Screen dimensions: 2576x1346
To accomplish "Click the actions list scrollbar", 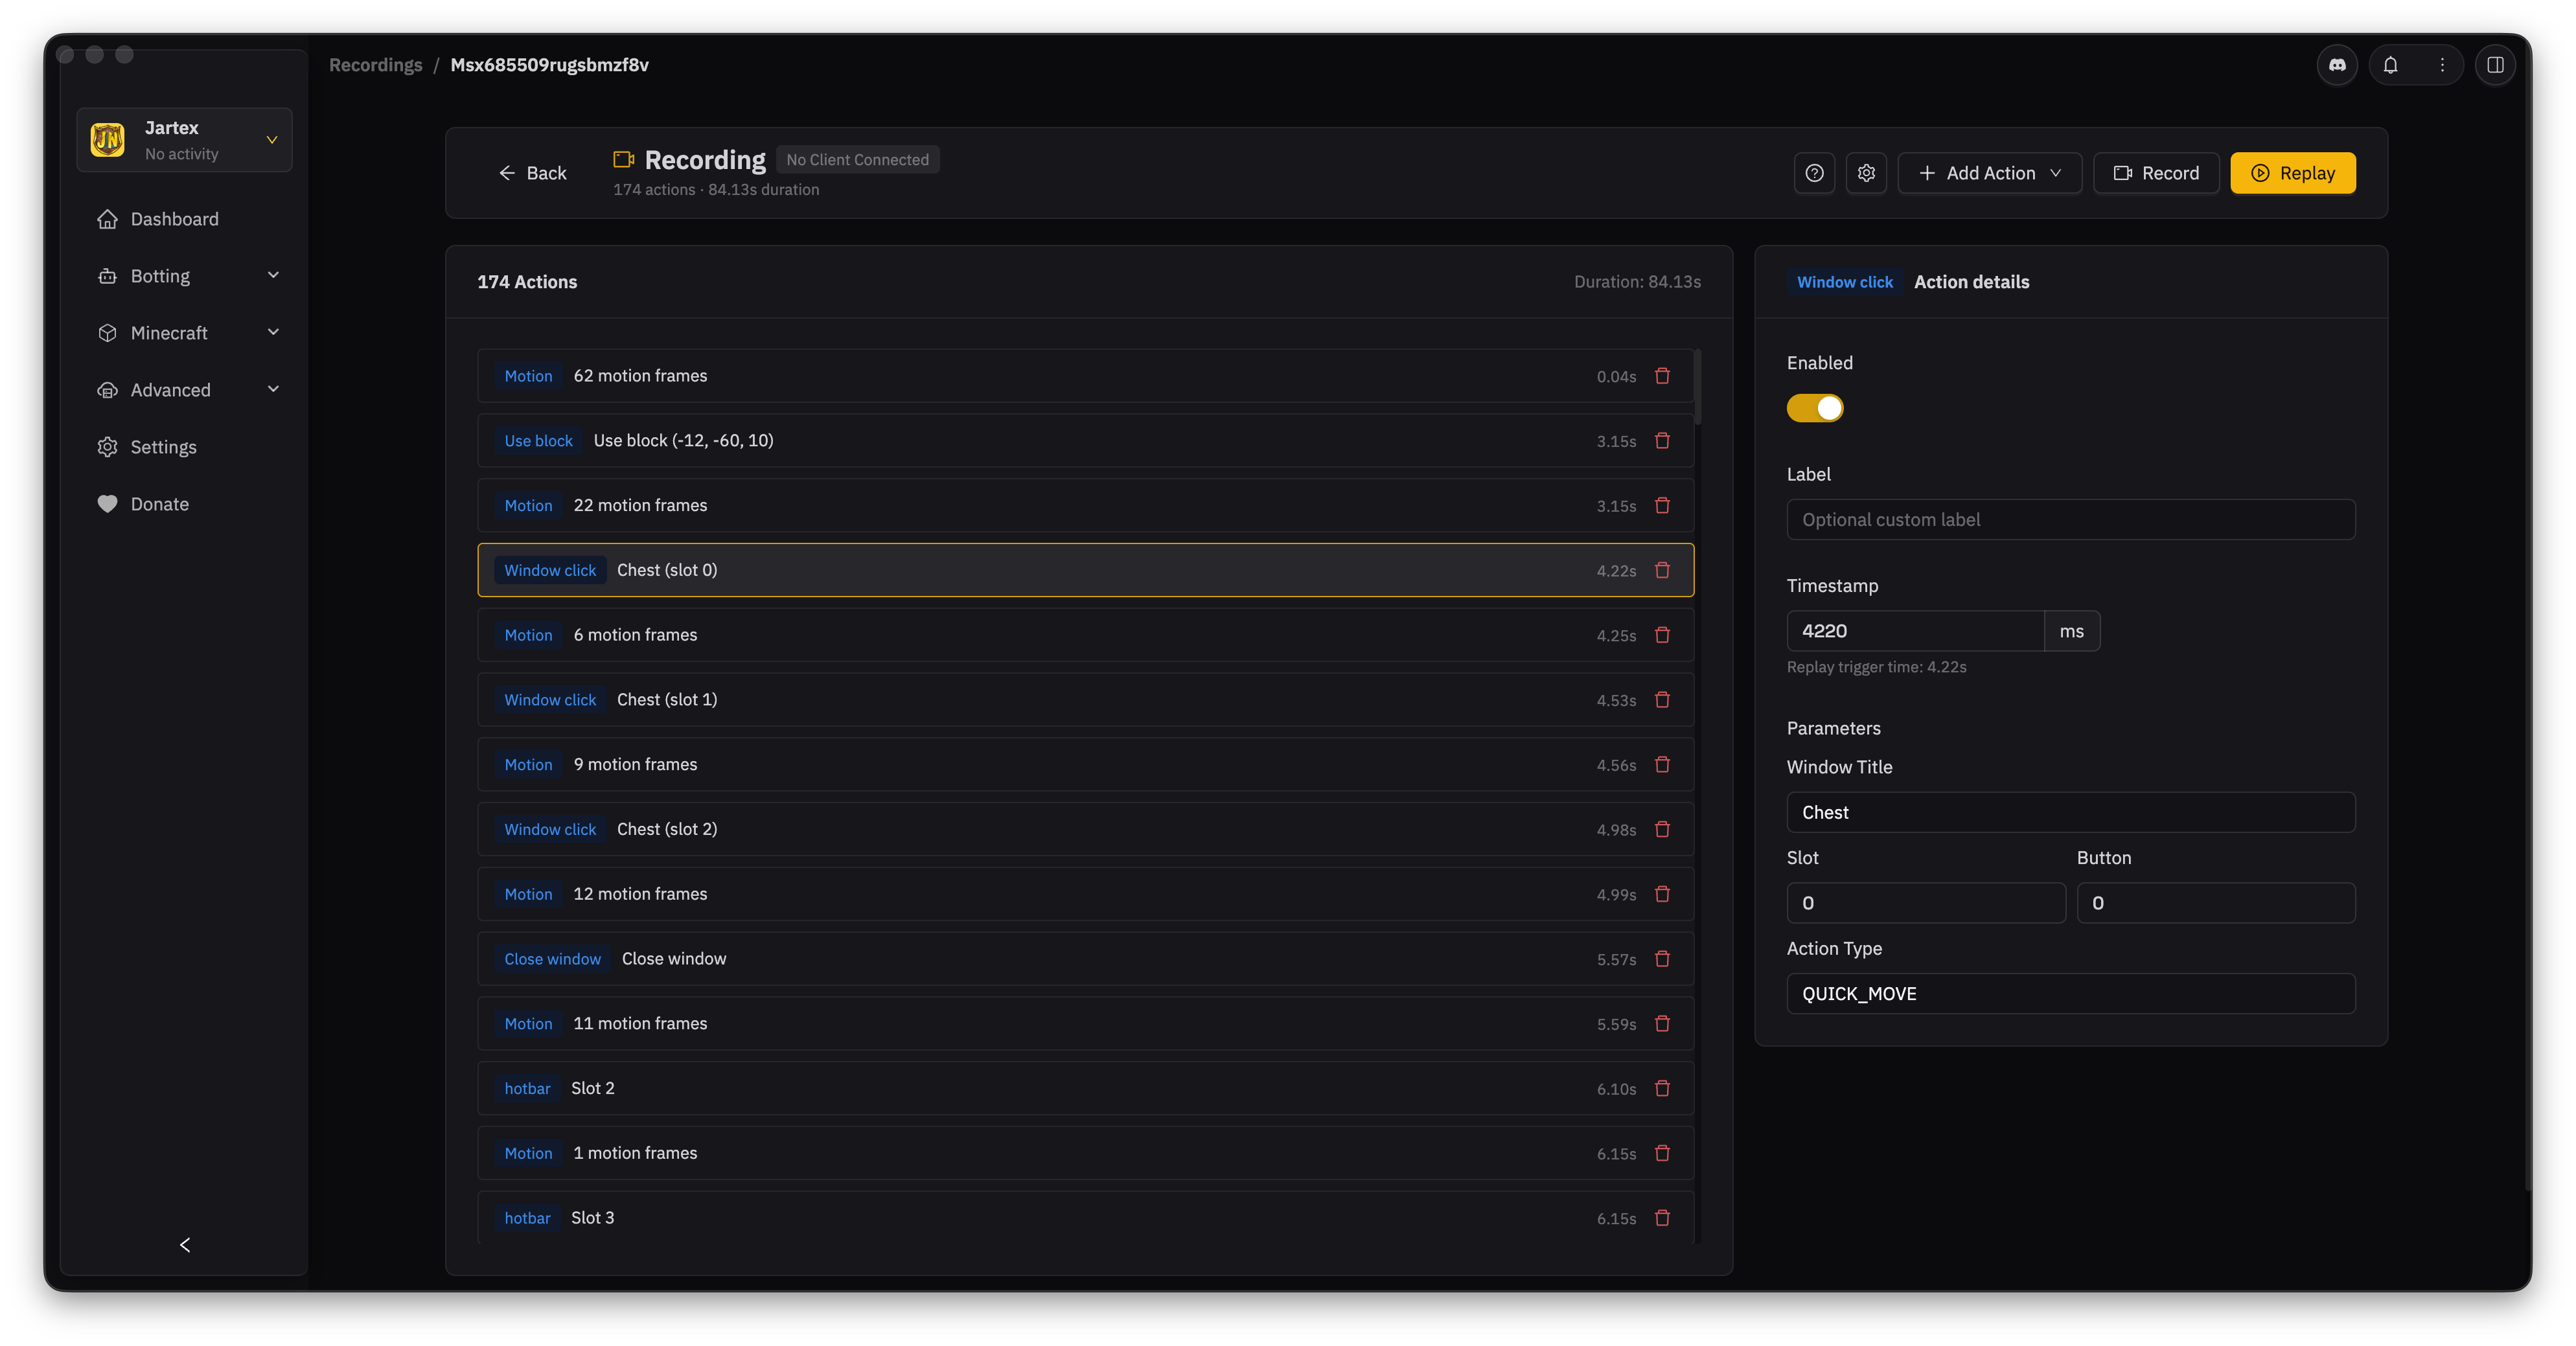I will (x=1698, y=386).
